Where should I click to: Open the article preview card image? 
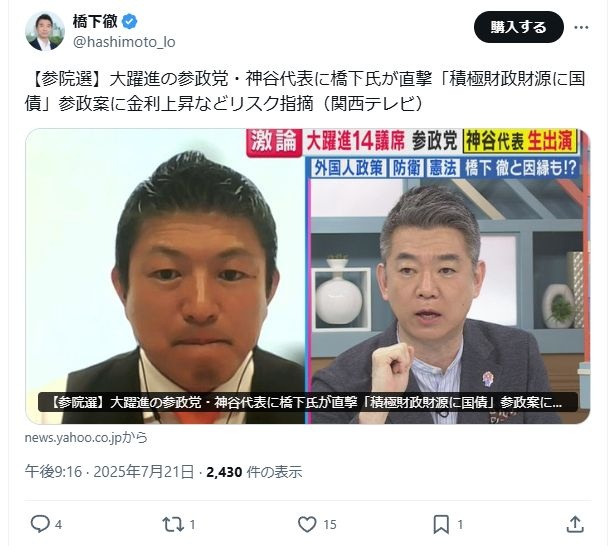click(x=308, y=276)
